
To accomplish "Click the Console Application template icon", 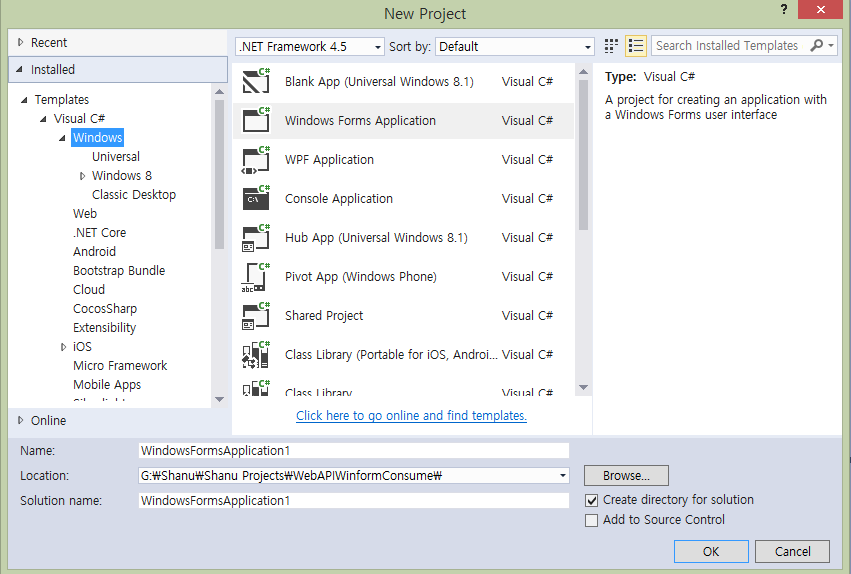I will [256, 199].
